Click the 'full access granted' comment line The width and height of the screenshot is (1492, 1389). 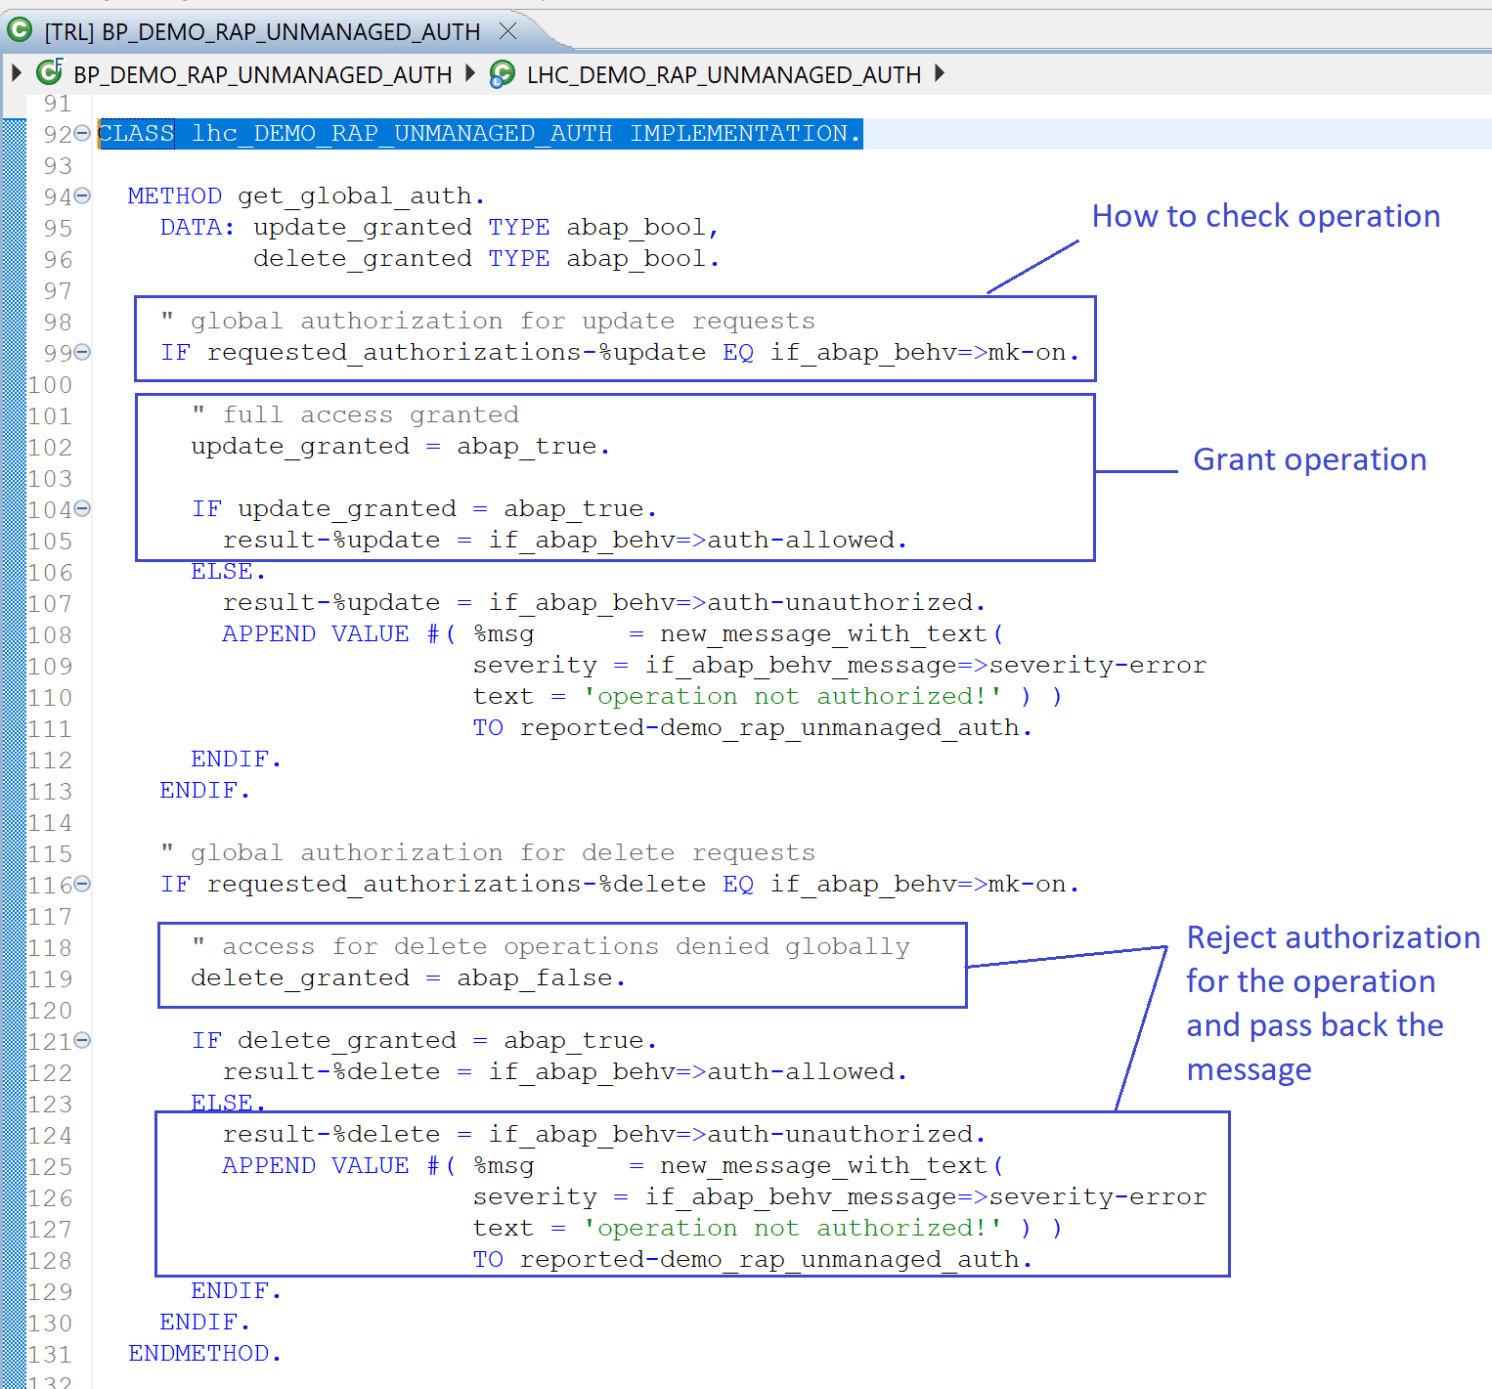pyautogui.click(x=355, y=415)
